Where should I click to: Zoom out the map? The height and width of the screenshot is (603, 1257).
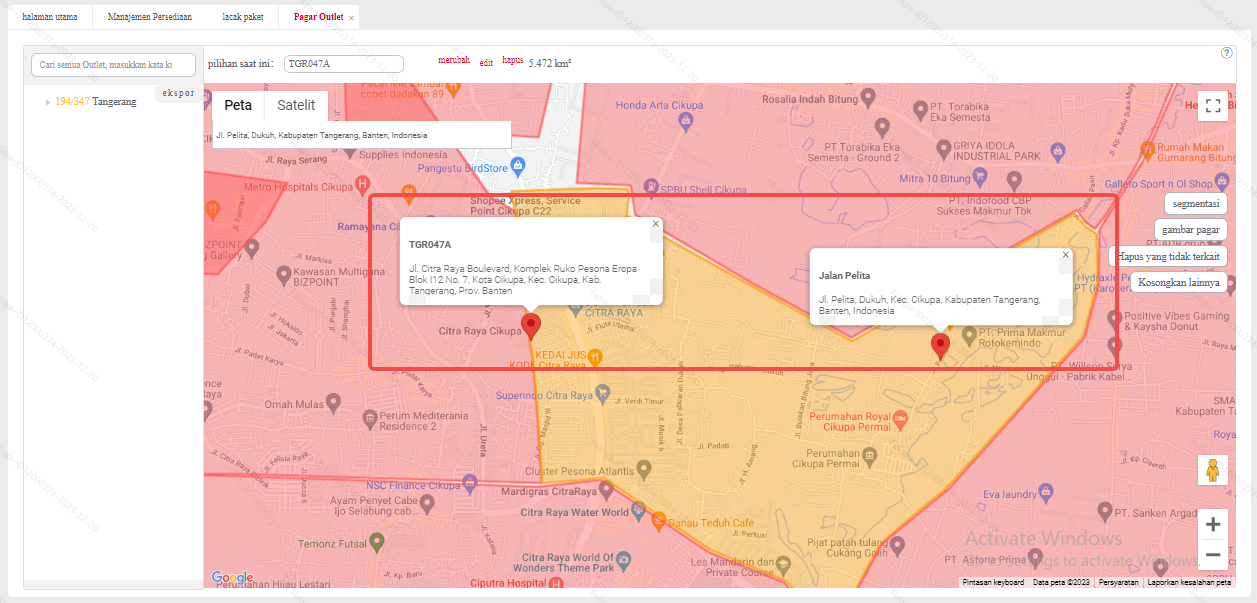click(x=1213, y=554)
